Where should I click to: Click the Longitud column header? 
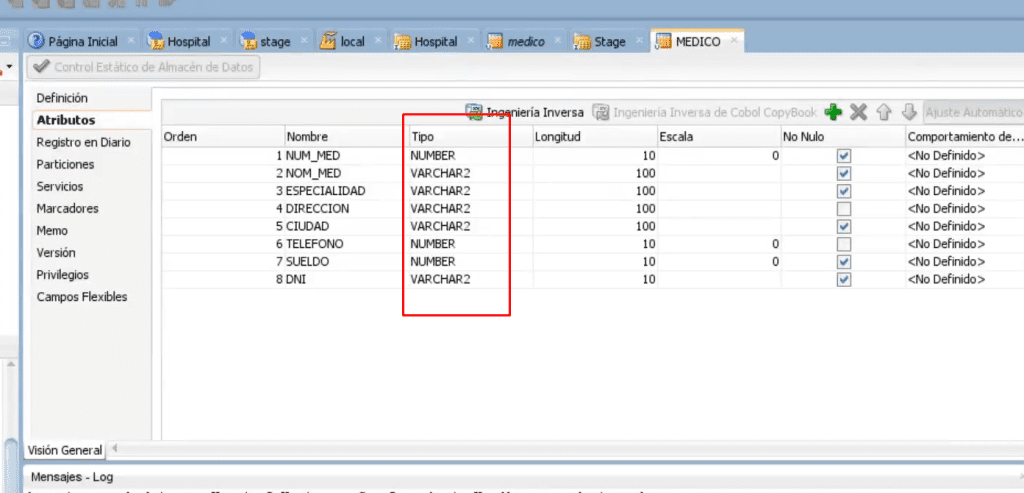(595, 137)
